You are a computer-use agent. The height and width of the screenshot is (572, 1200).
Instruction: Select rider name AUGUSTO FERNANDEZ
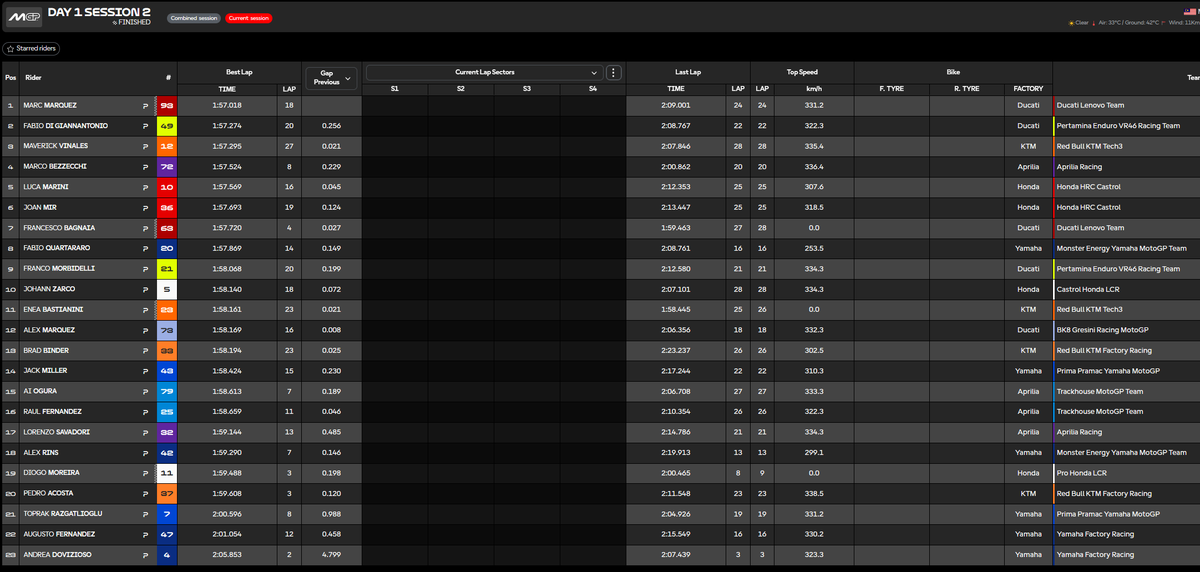[60, 535]
